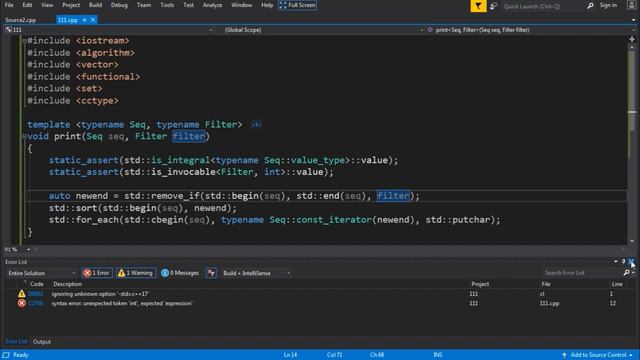This screenshot has width=640, height=360.
Task: Open the Project menu
Action: (x=71, y=5)
